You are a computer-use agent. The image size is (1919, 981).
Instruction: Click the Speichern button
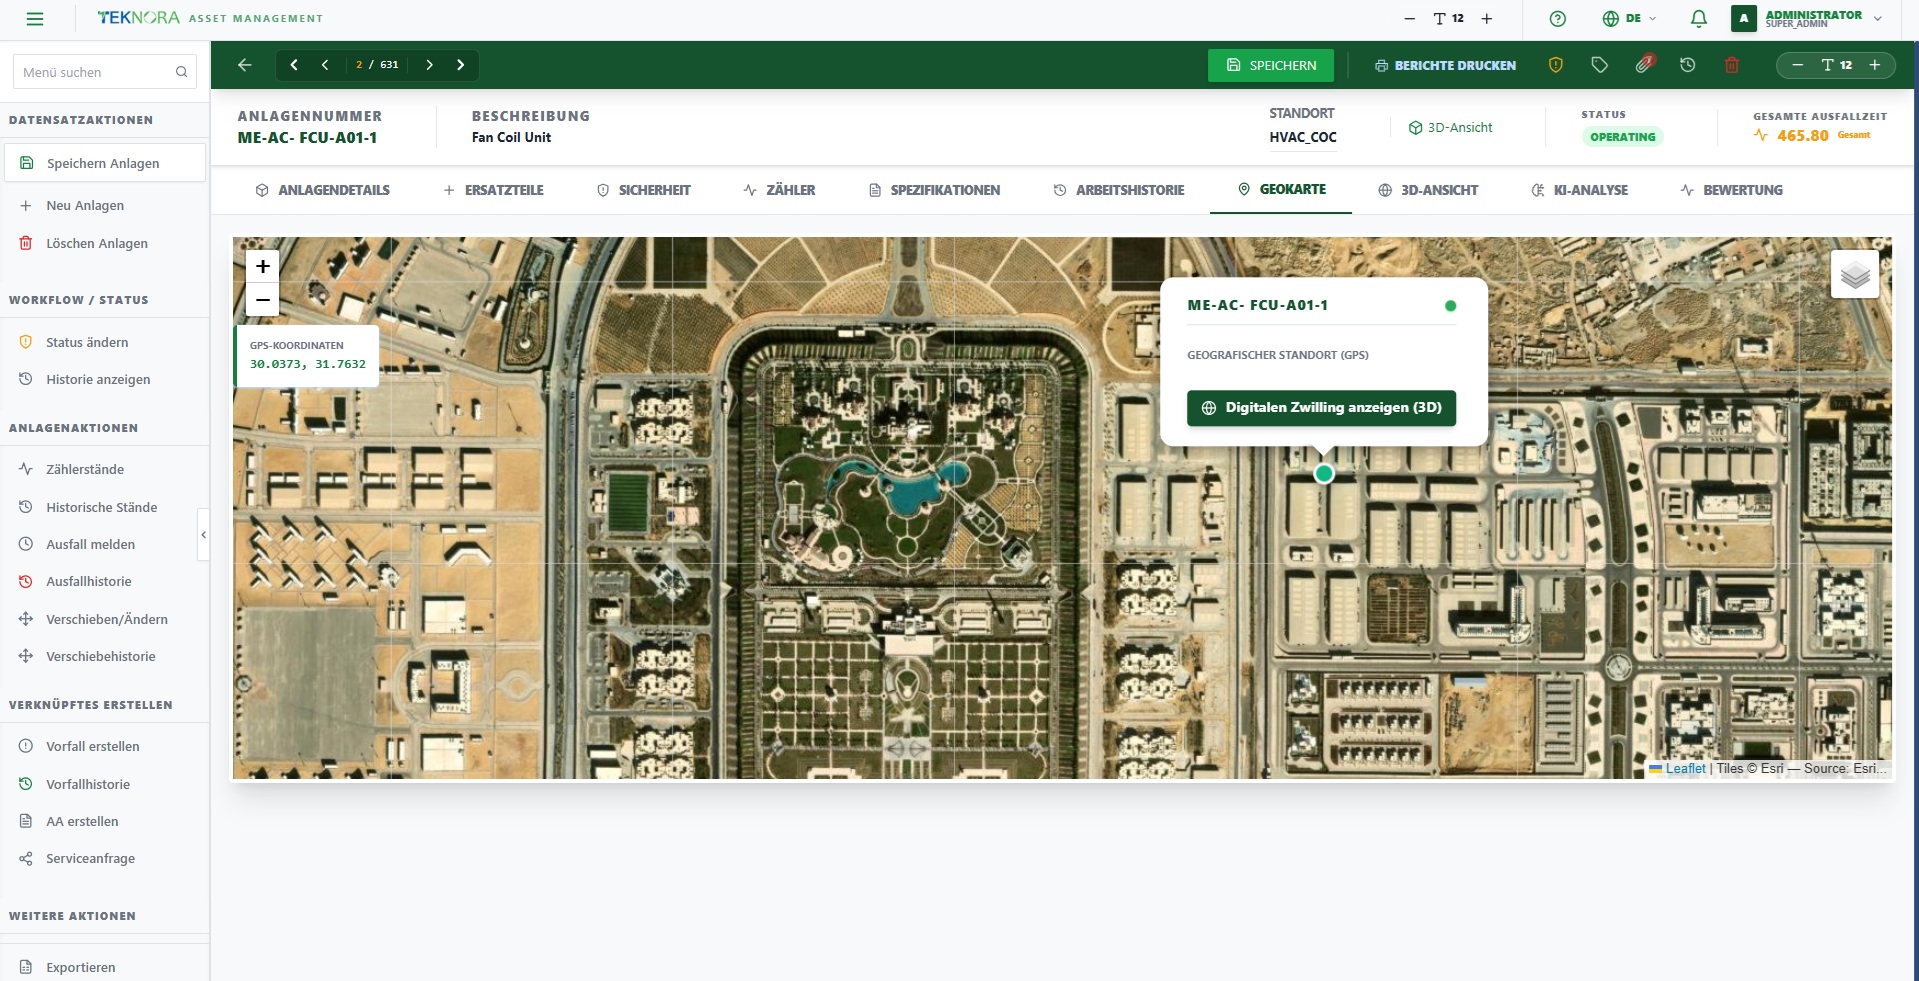pyautogui.click(x=1271, y=65)
